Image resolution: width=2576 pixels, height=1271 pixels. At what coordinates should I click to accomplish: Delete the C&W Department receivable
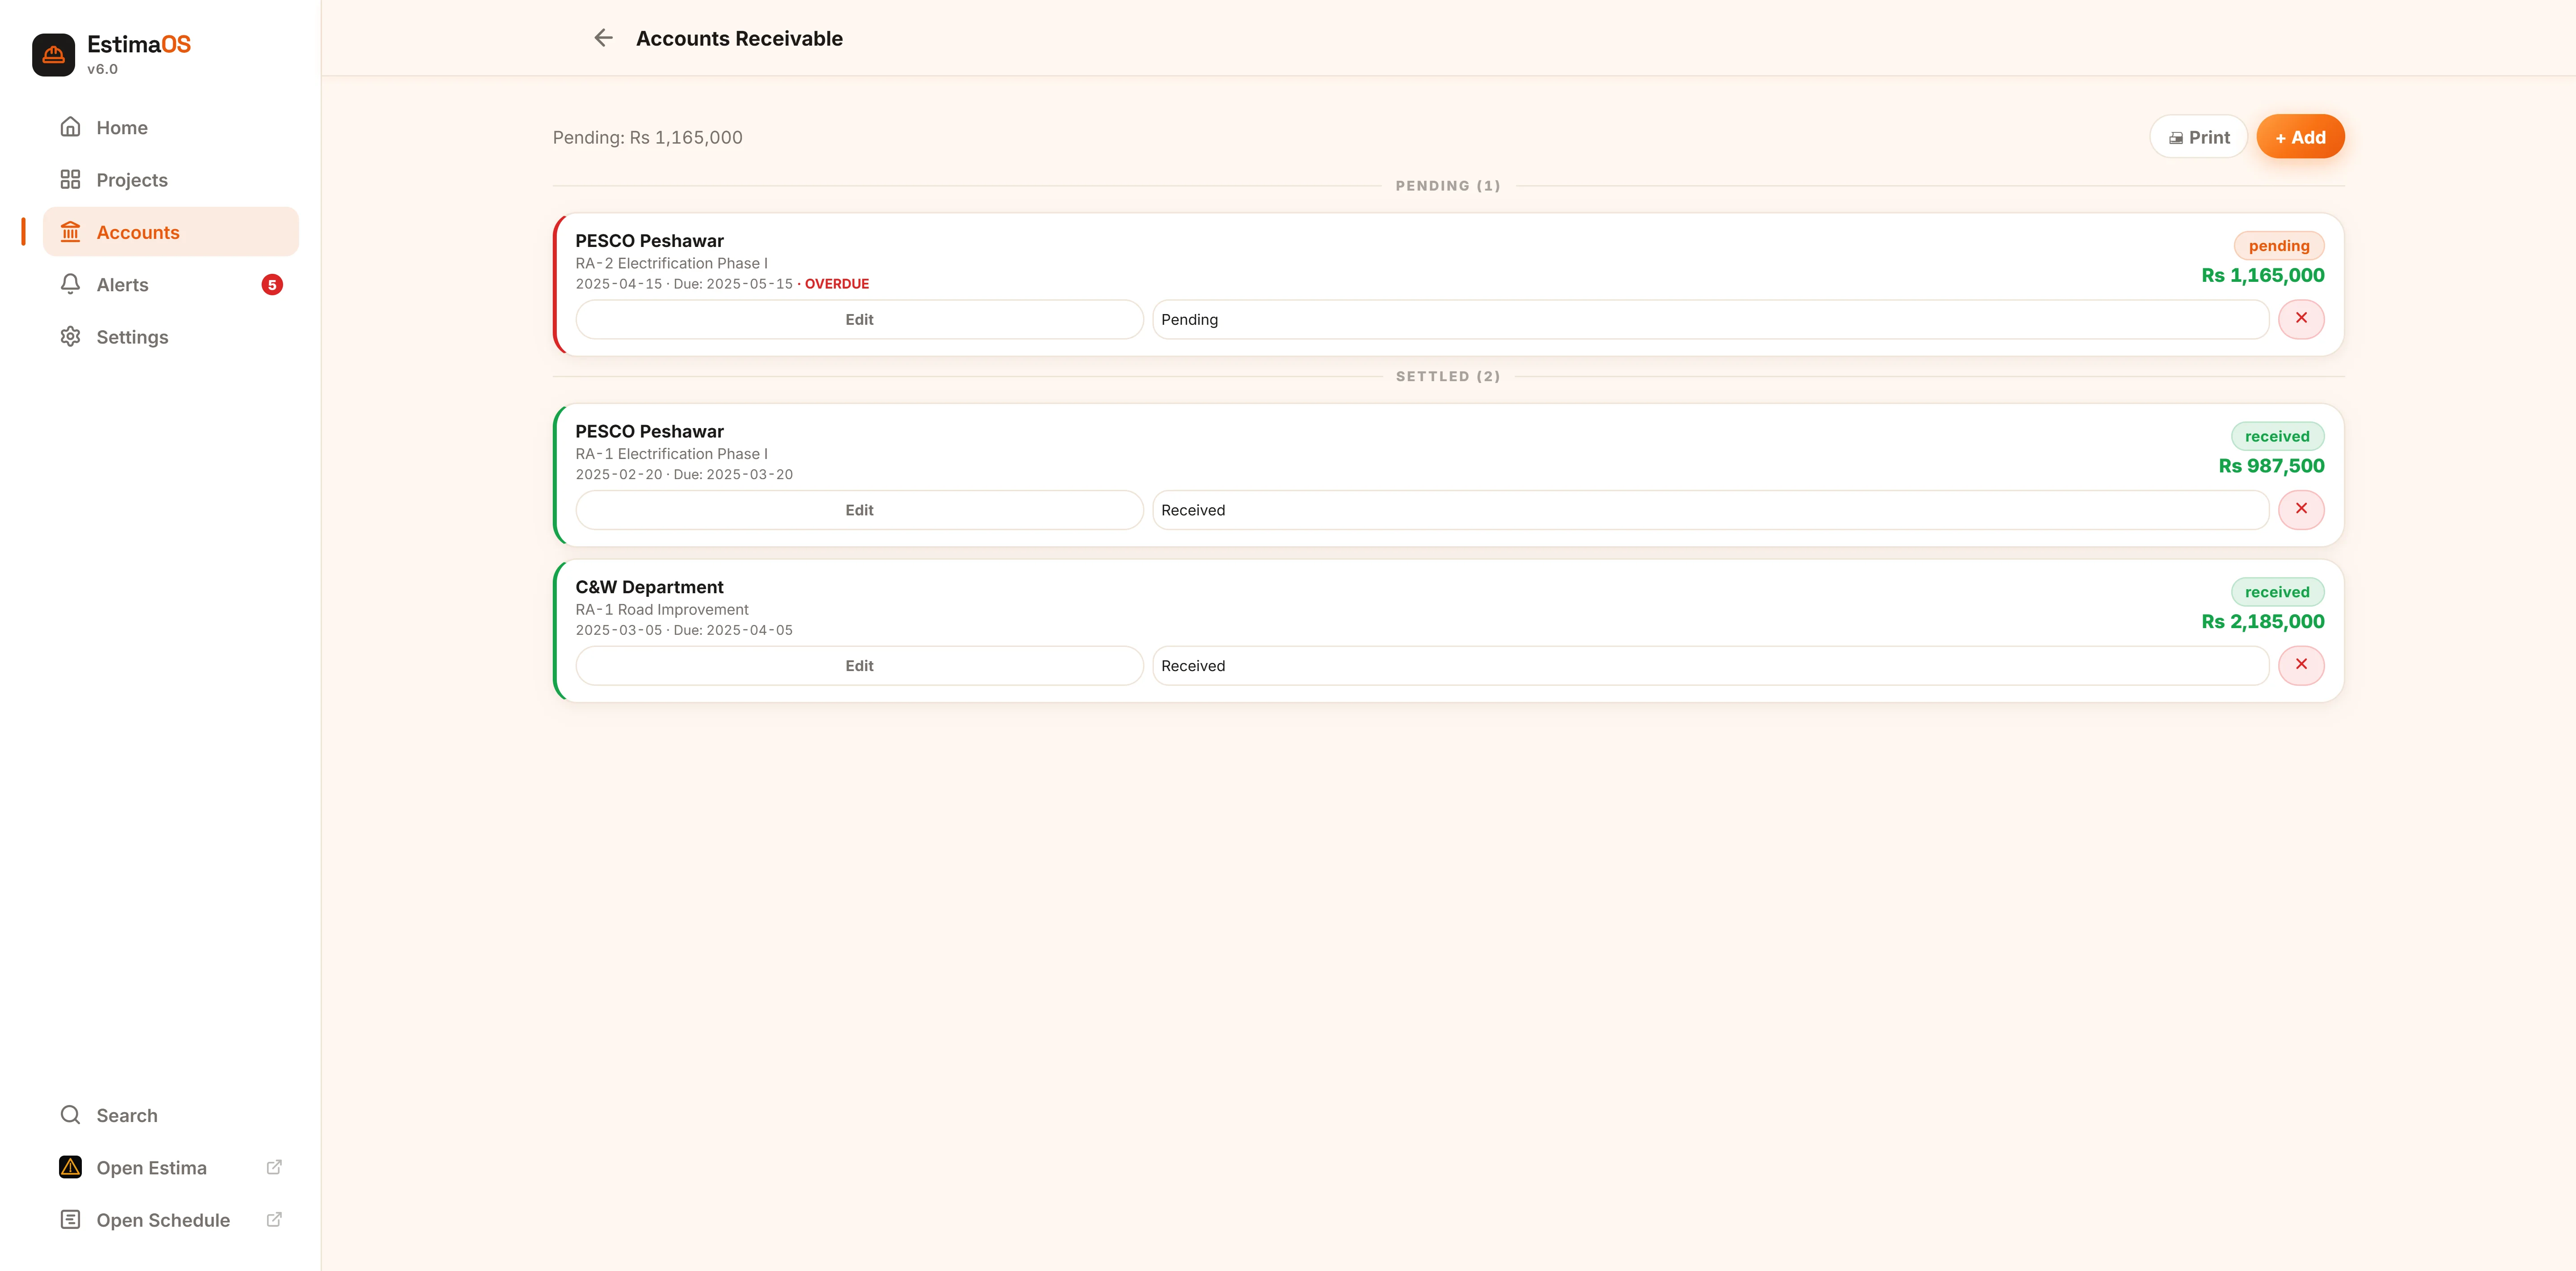point(2301,665)
